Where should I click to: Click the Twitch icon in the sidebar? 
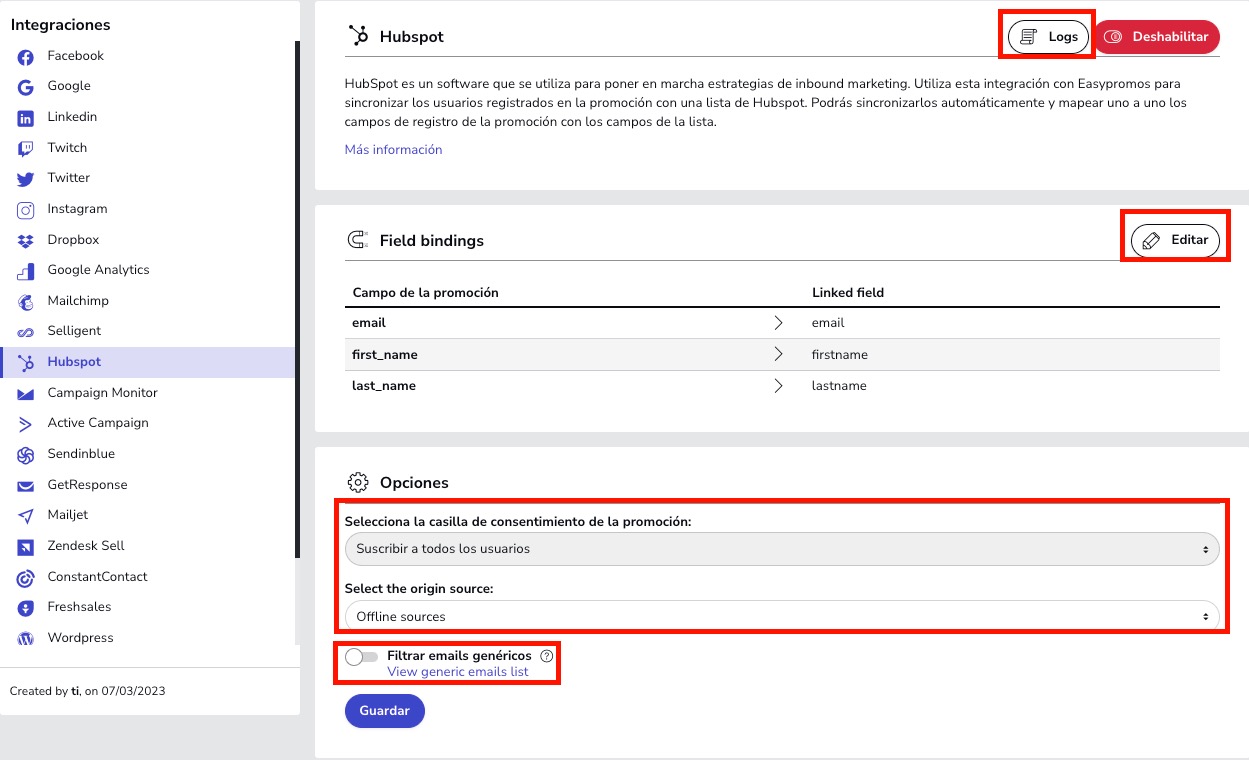26,149
